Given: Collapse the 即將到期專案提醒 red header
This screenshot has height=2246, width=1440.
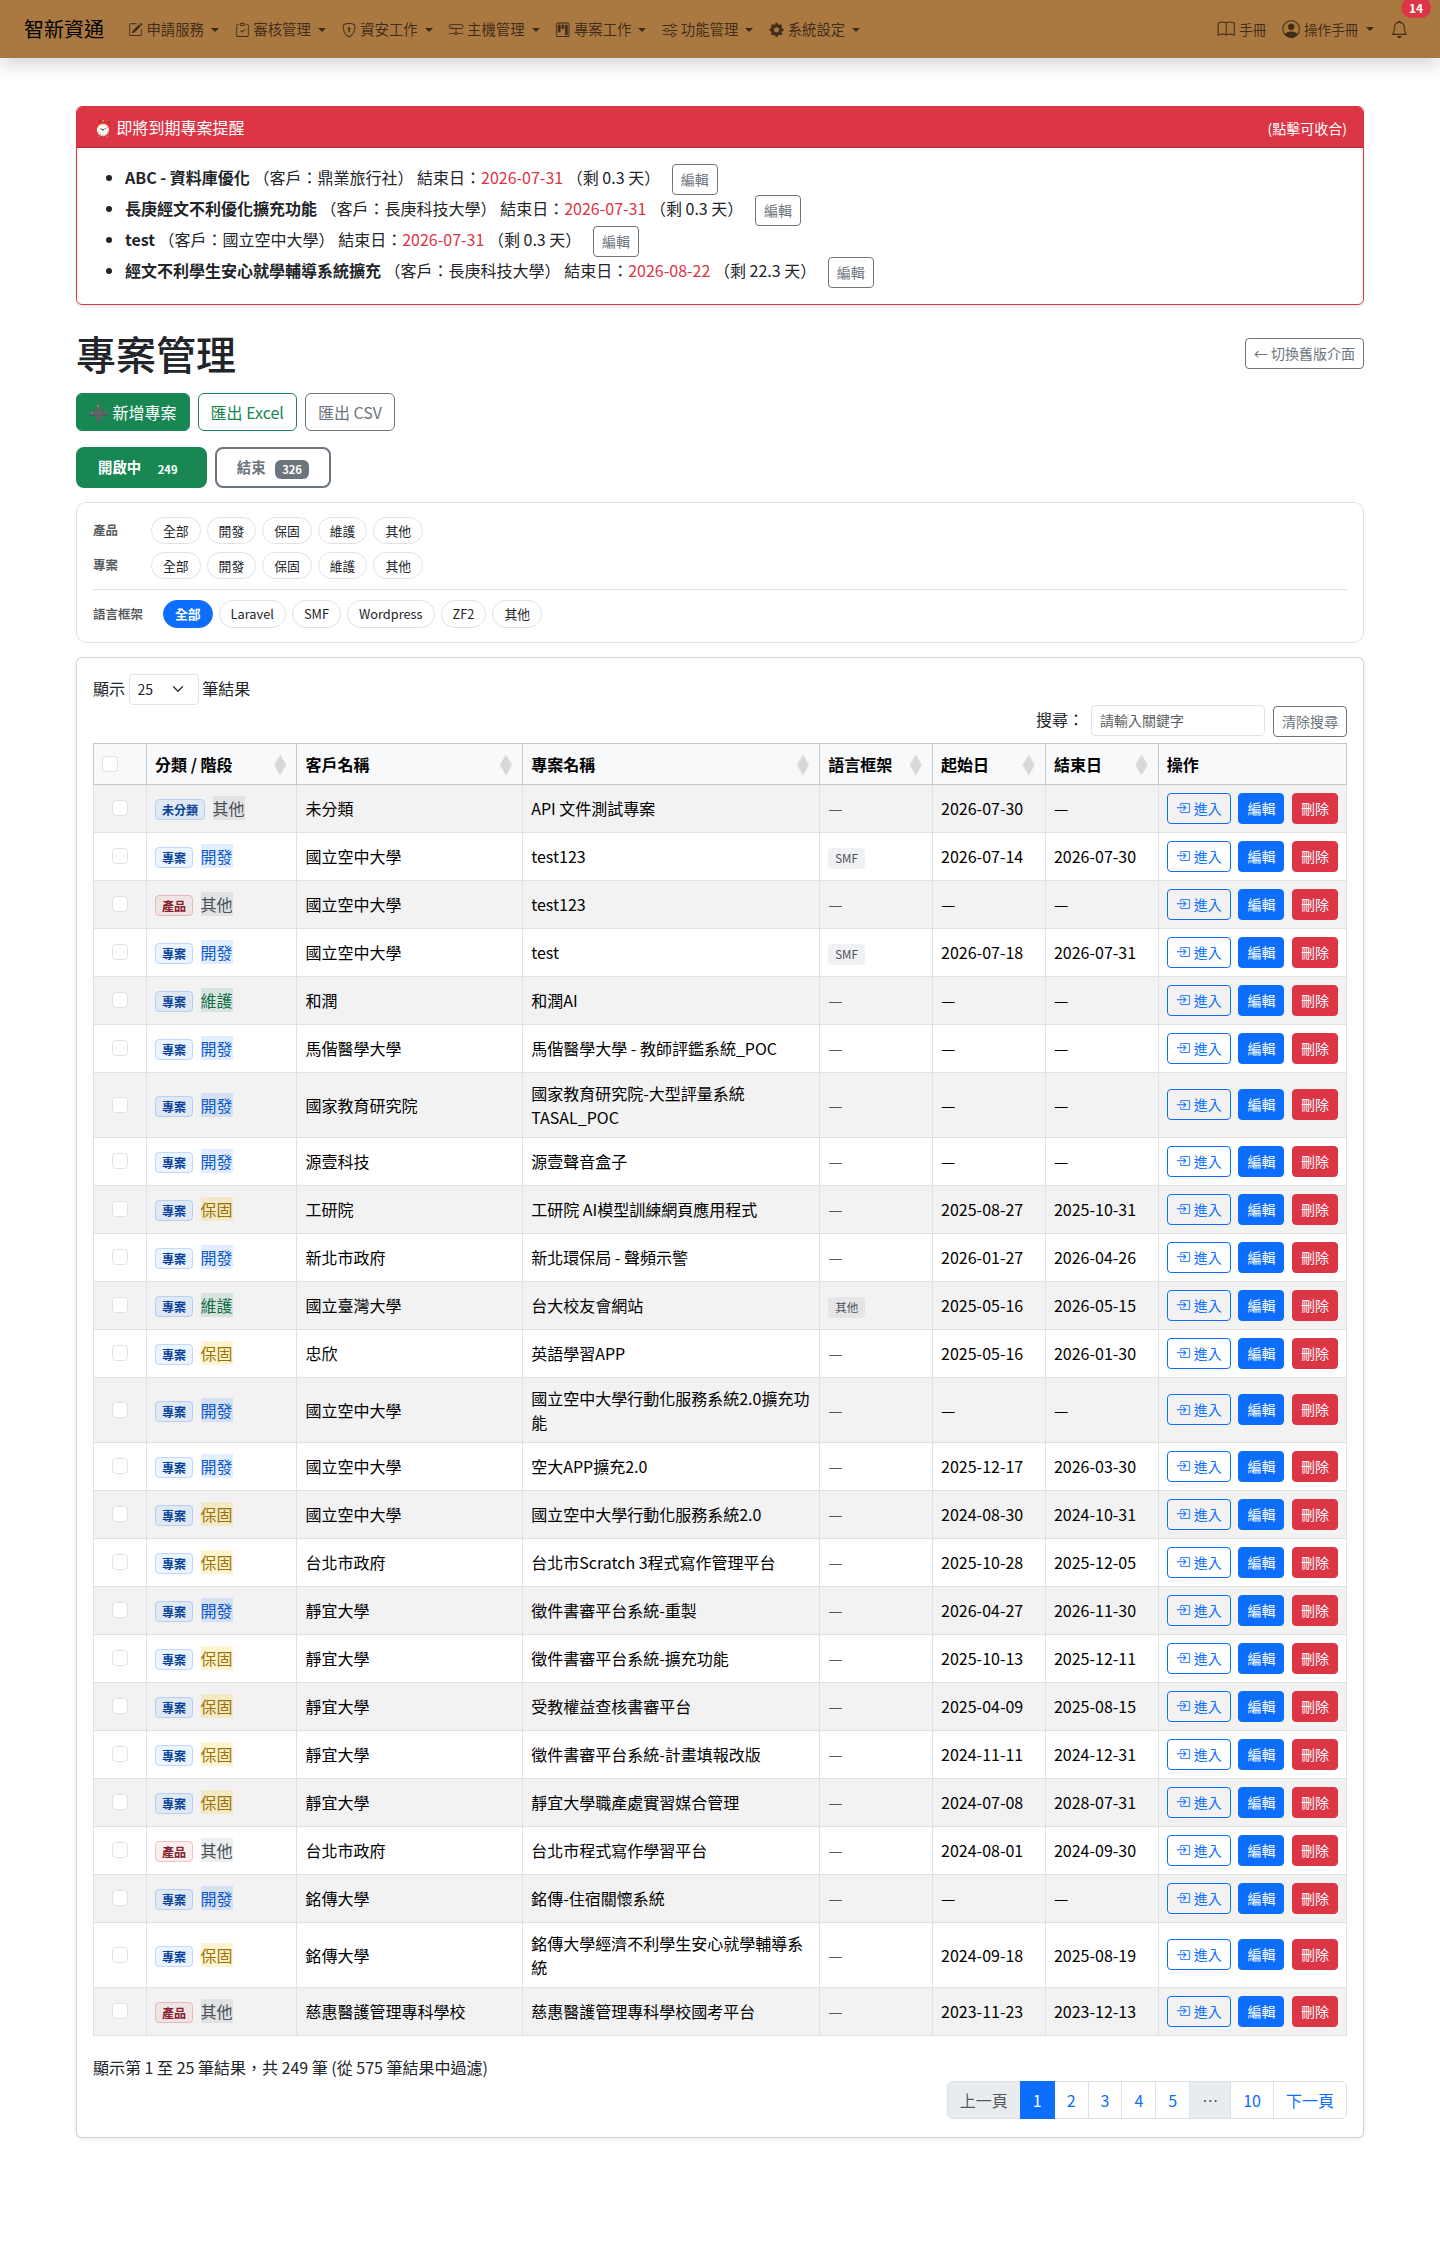Looking at the screenshot, I should [x=720, y=128].
